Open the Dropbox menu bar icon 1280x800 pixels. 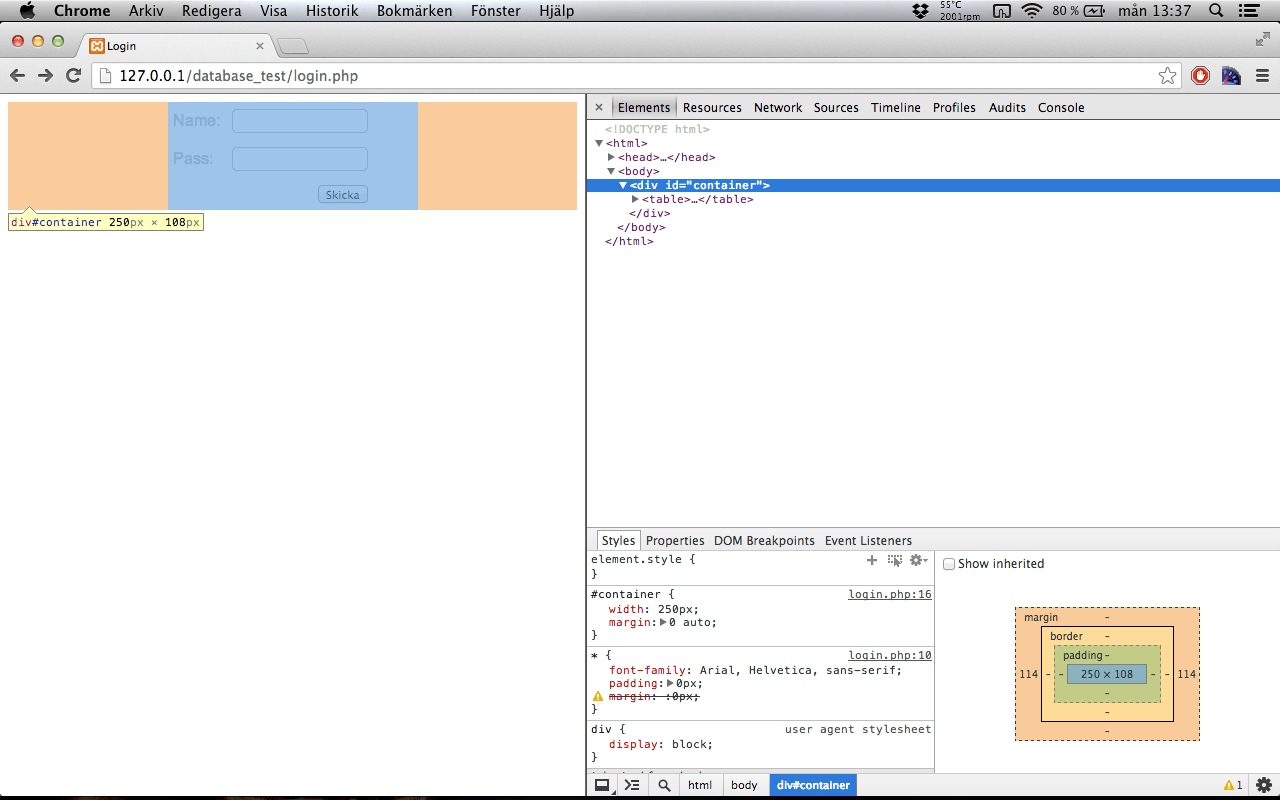(x=919, y=12)
